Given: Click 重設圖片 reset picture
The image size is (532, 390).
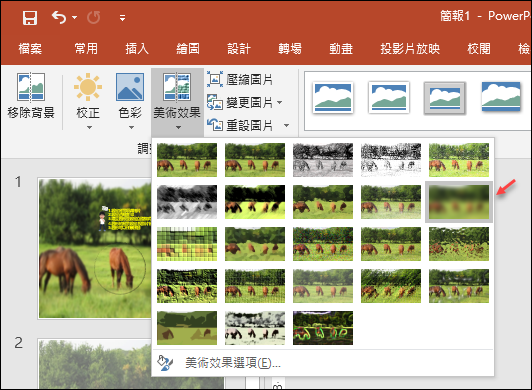Looking at the screenshot, I should point(240,125).
